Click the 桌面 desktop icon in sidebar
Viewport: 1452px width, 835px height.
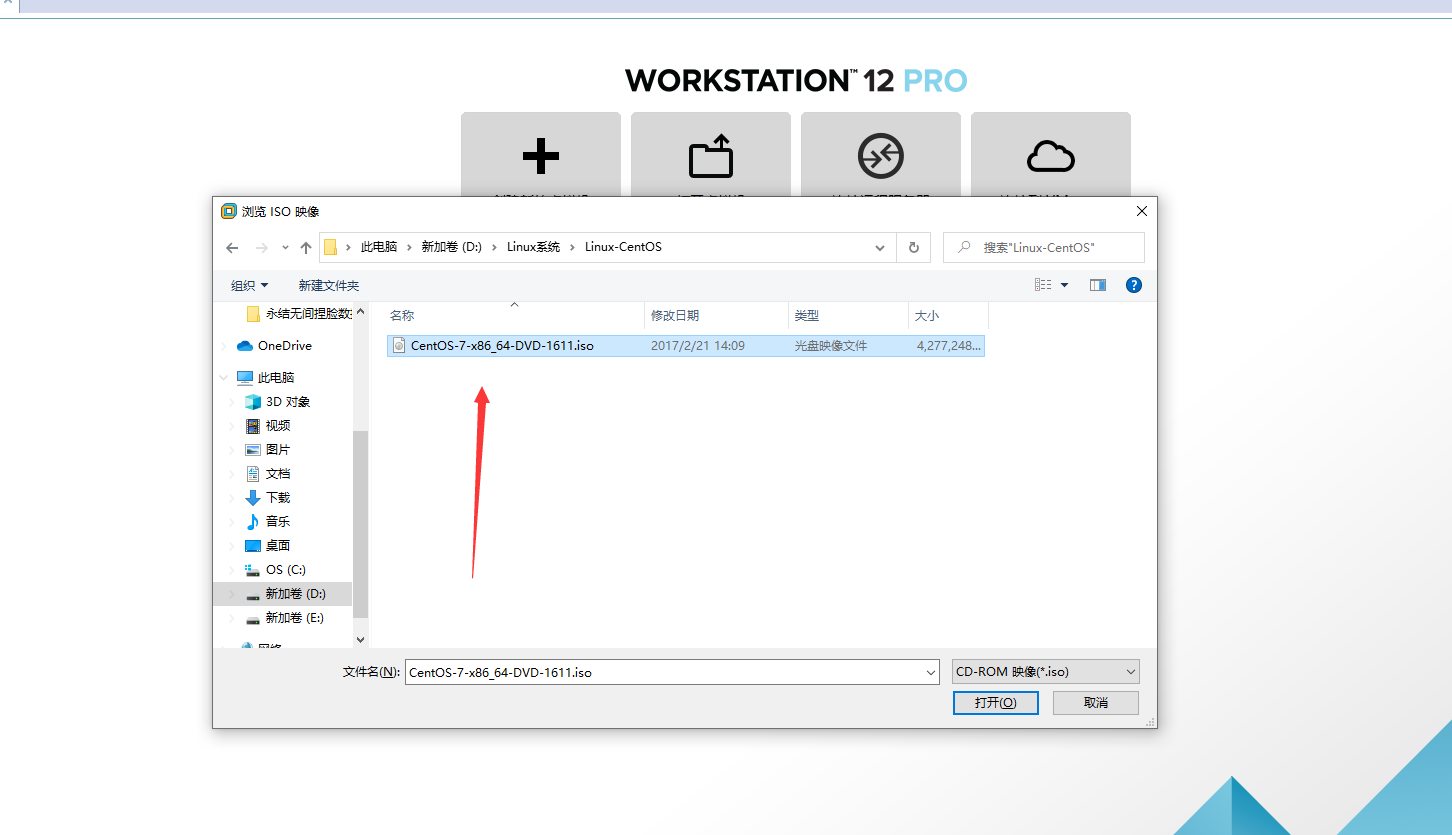pos(253,546)
